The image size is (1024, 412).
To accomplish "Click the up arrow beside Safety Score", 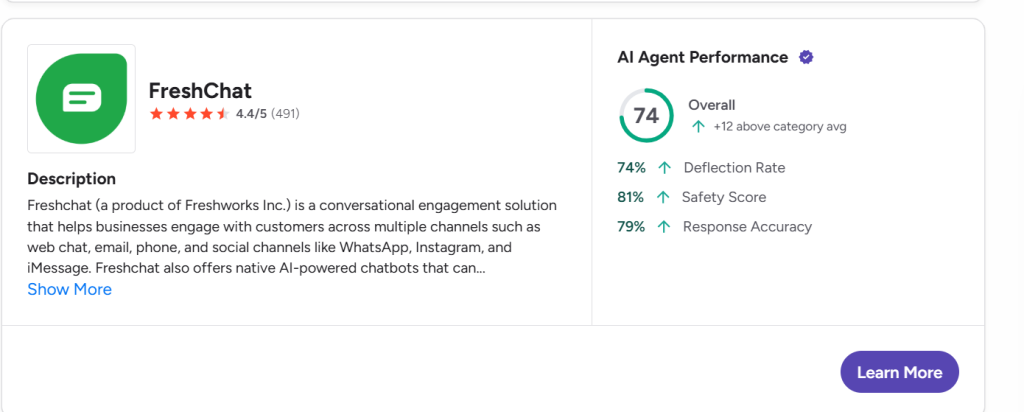I will coord(664,197).
